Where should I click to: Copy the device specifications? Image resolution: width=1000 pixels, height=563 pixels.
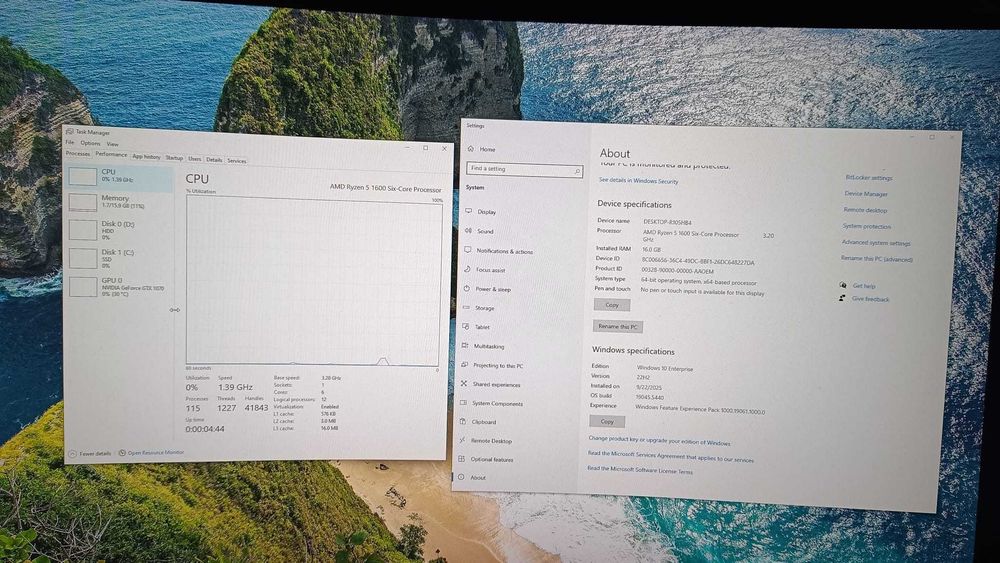tap(612, 305)
